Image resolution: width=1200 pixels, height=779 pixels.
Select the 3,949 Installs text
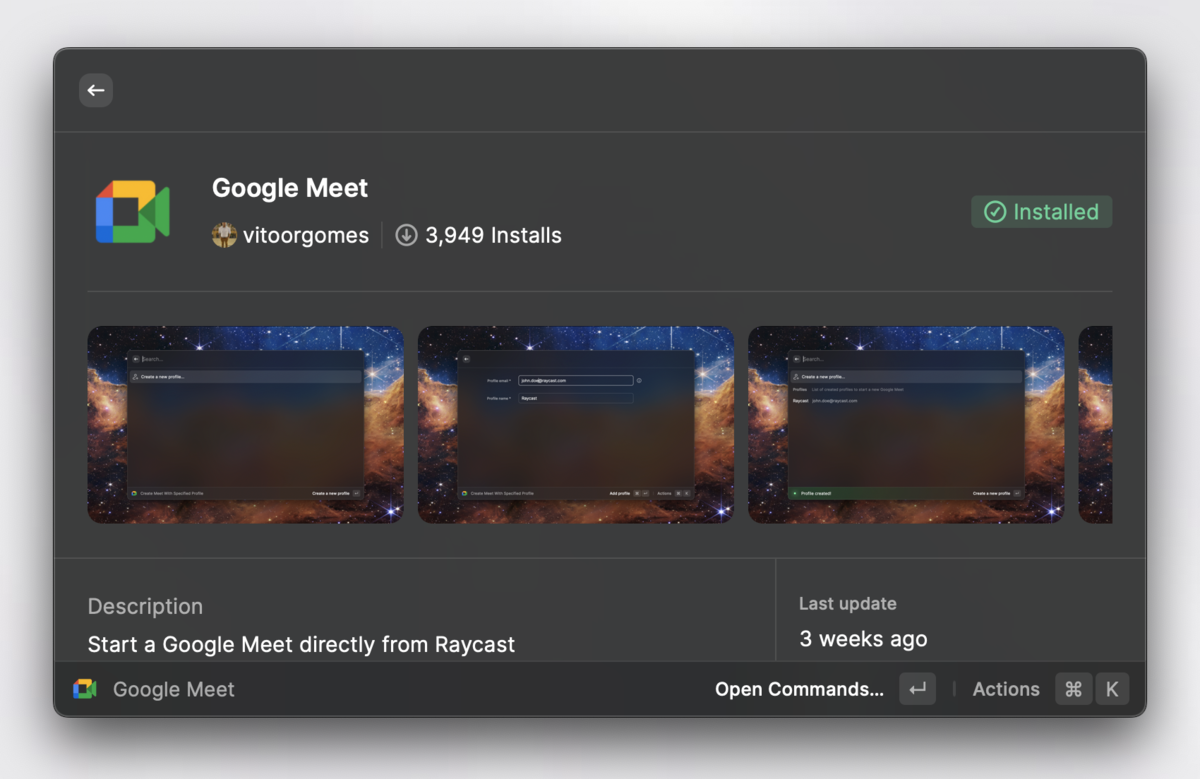494,236
